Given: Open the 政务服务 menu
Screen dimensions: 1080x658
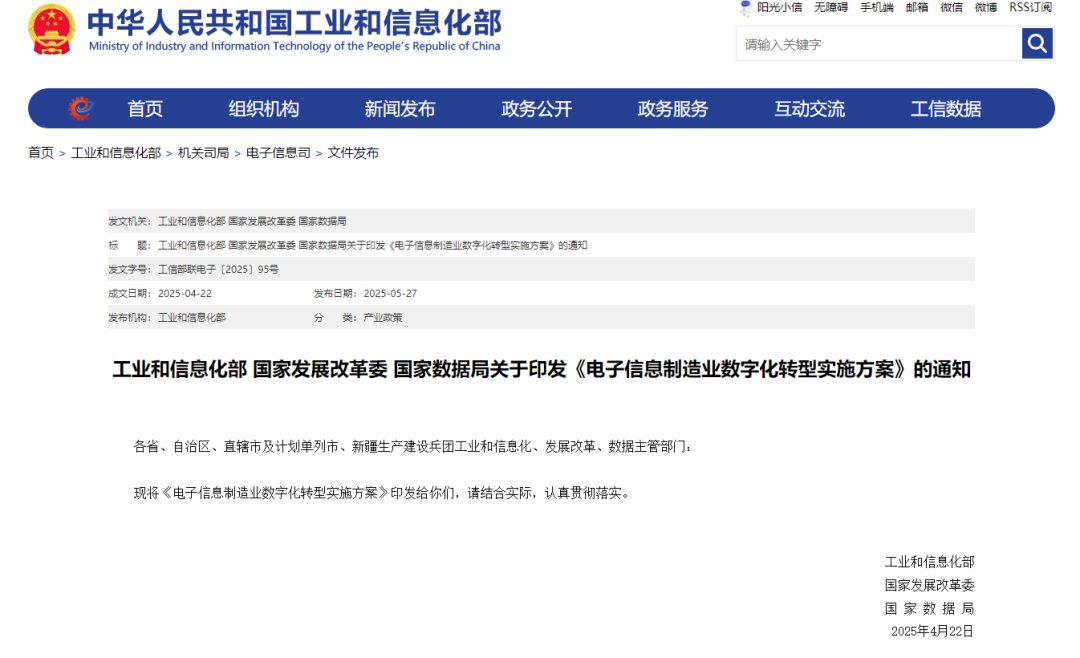Looking at the screenshot, I should coord(673,109).
